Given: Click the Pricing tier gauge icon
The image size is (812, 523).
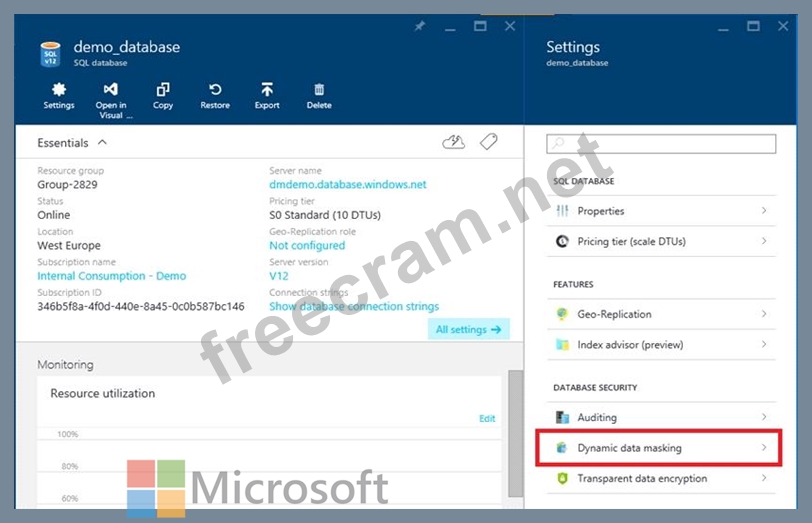Looking at the screenshot, I should 562,241.
